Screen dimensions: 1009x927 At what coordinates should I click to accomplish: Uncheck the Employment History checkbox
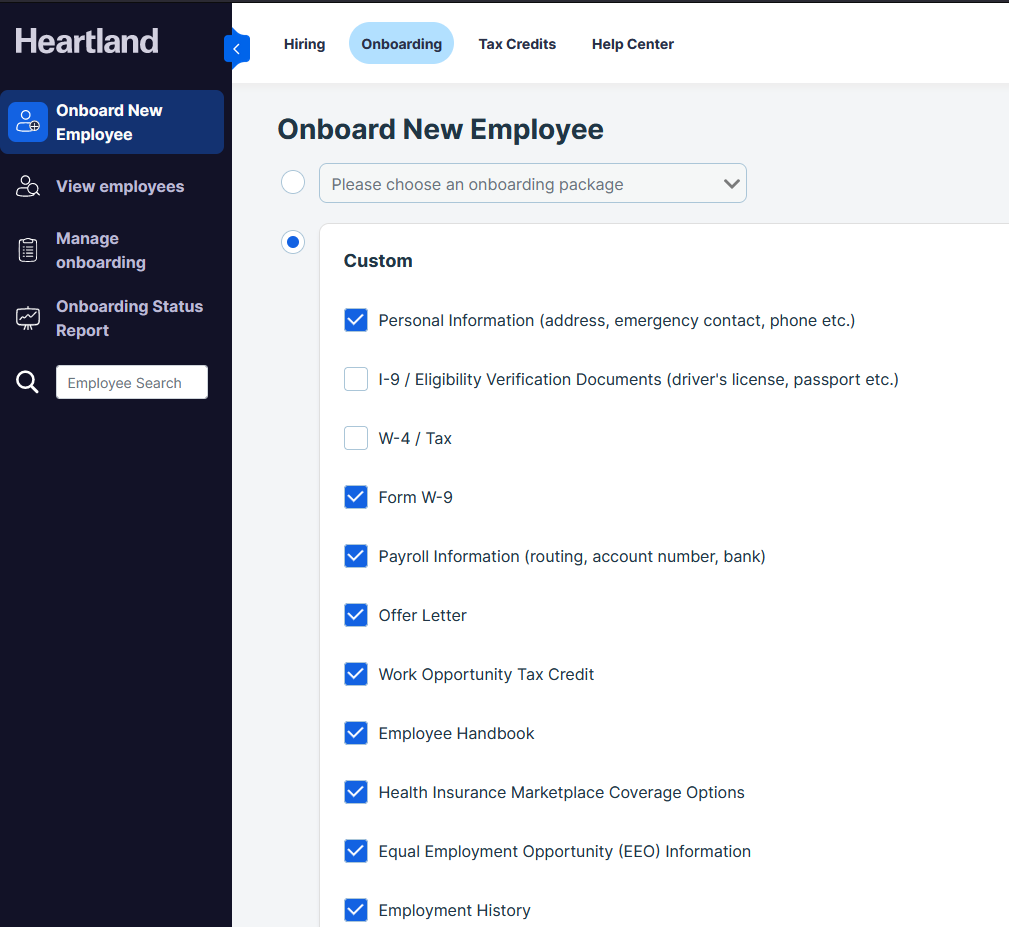[356, 910]
